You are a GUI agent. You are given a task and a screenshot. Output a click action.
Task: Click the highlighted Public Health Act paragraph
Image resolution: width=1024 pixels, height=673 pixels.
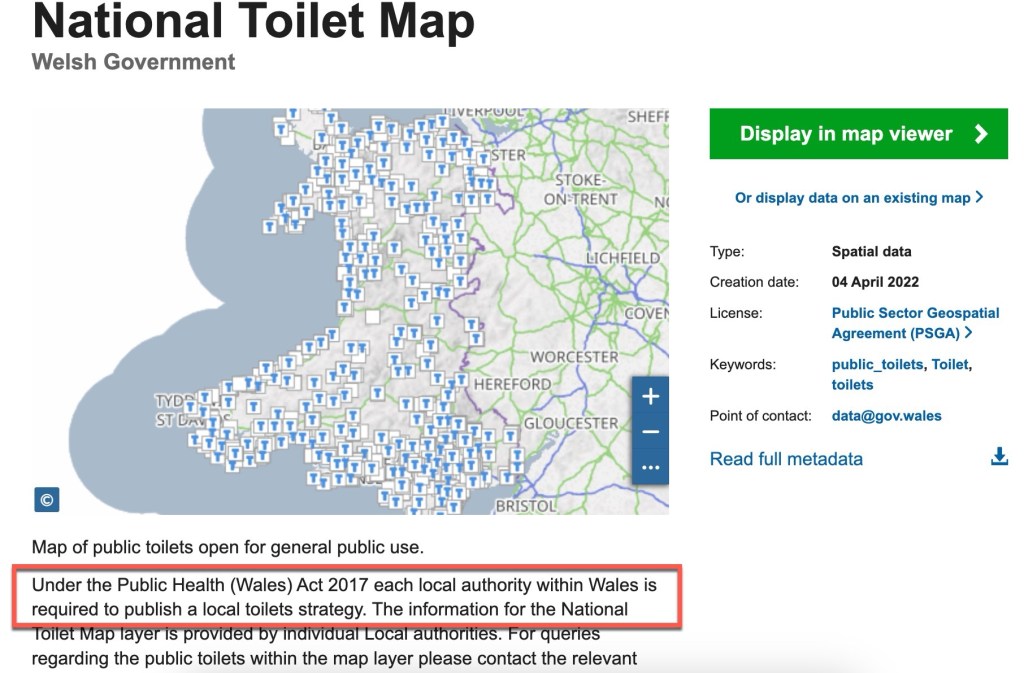(345, 597)
